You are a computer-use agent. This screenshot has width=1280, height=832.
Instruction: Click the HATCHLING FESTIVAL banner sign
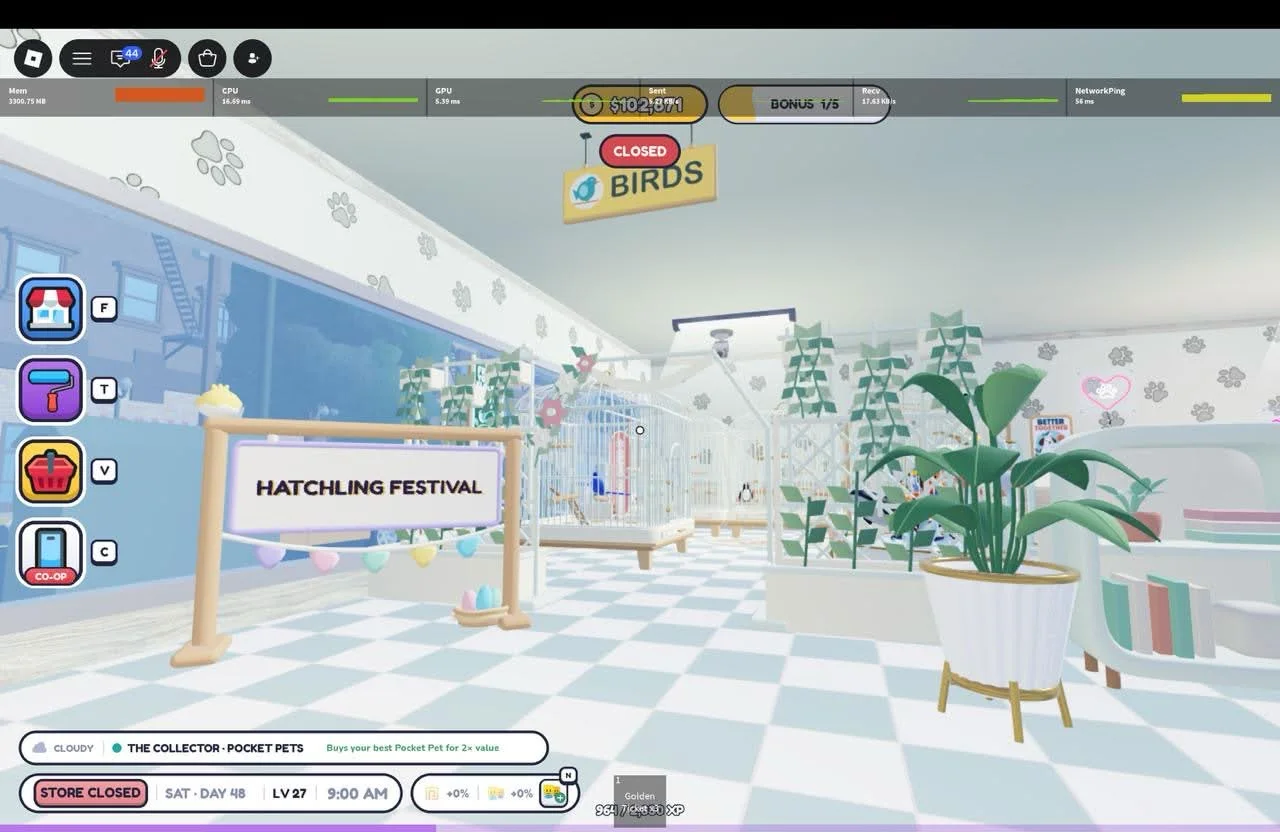(365, 487)
